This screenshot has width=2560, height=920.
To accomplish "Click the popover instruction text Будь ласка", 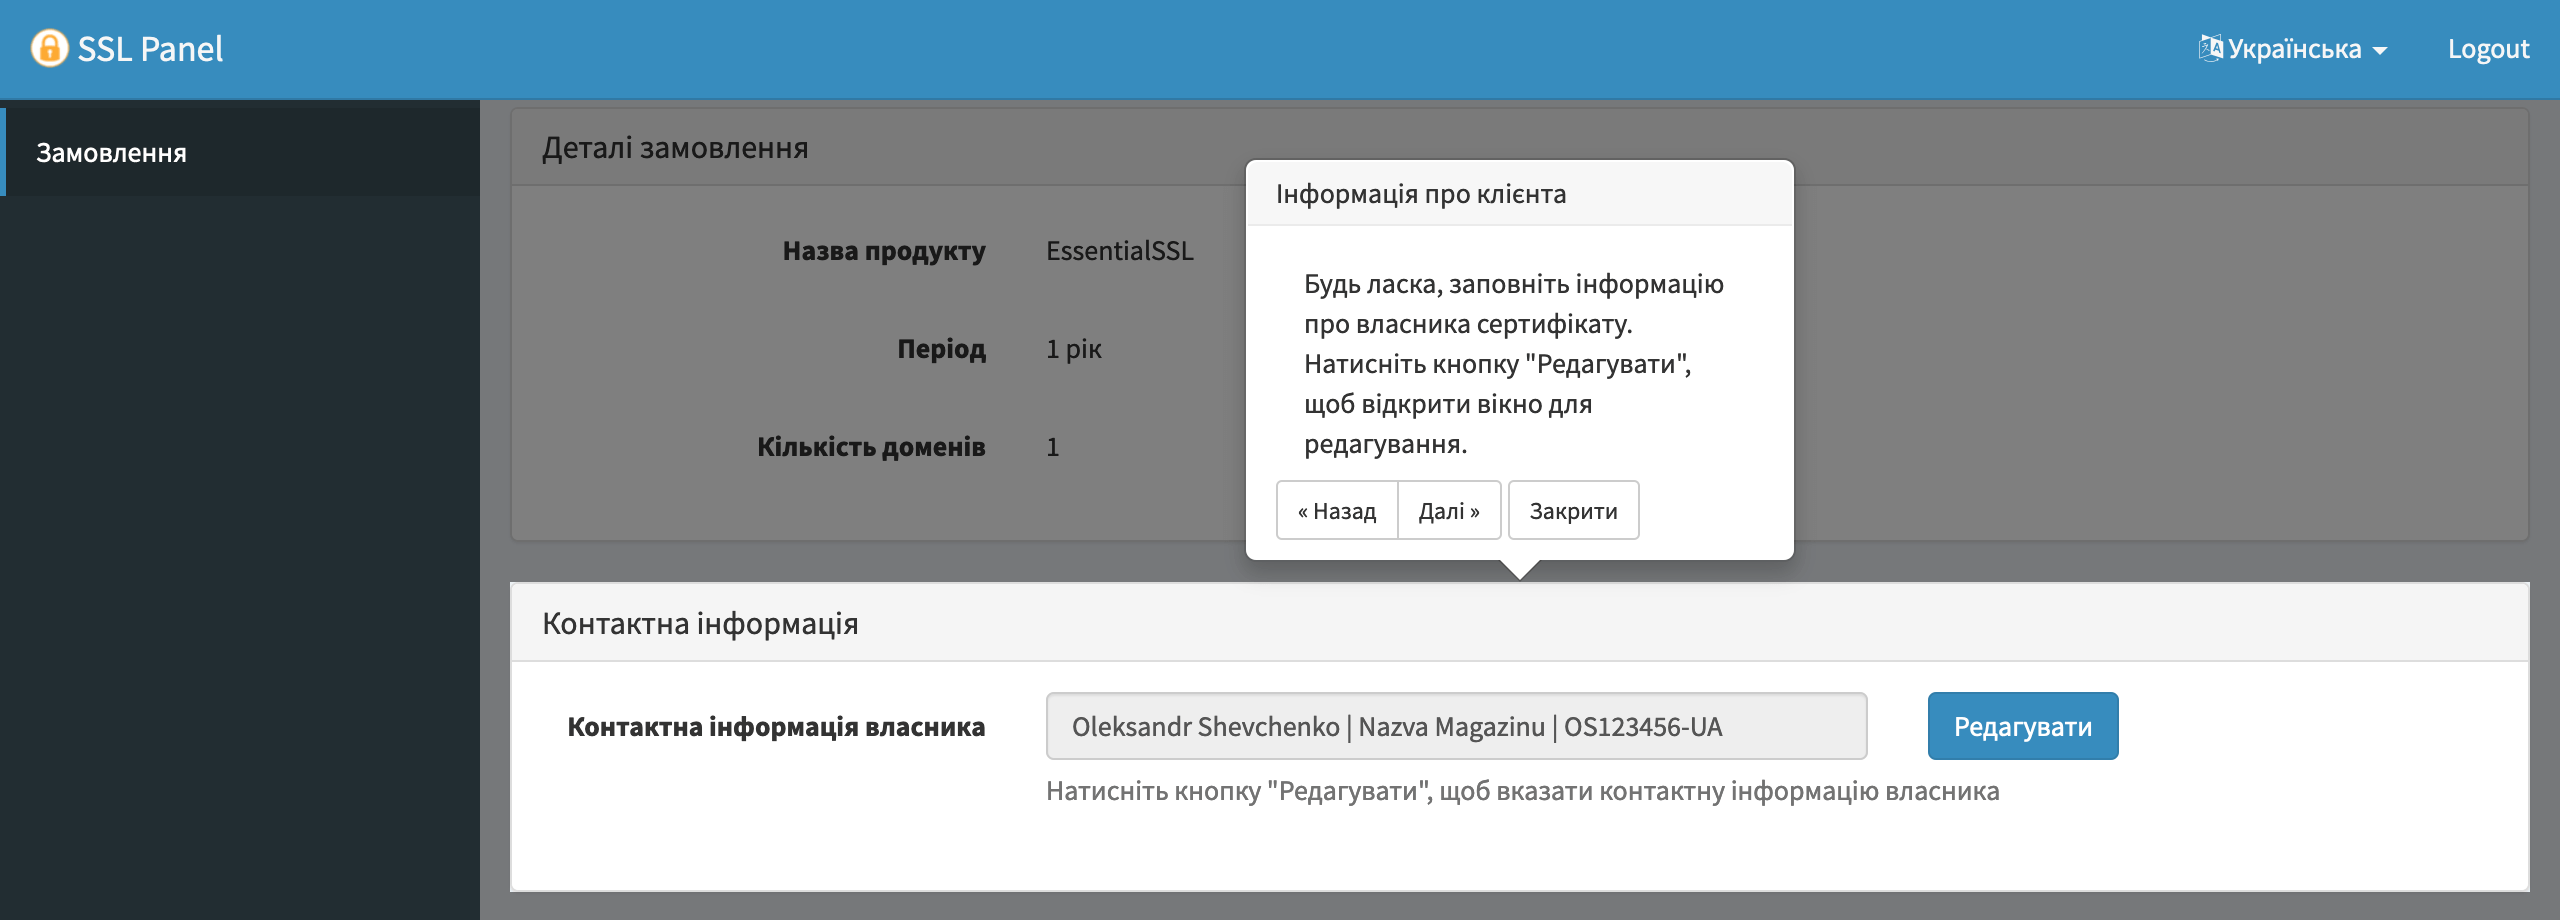I will coord(1514,364).
